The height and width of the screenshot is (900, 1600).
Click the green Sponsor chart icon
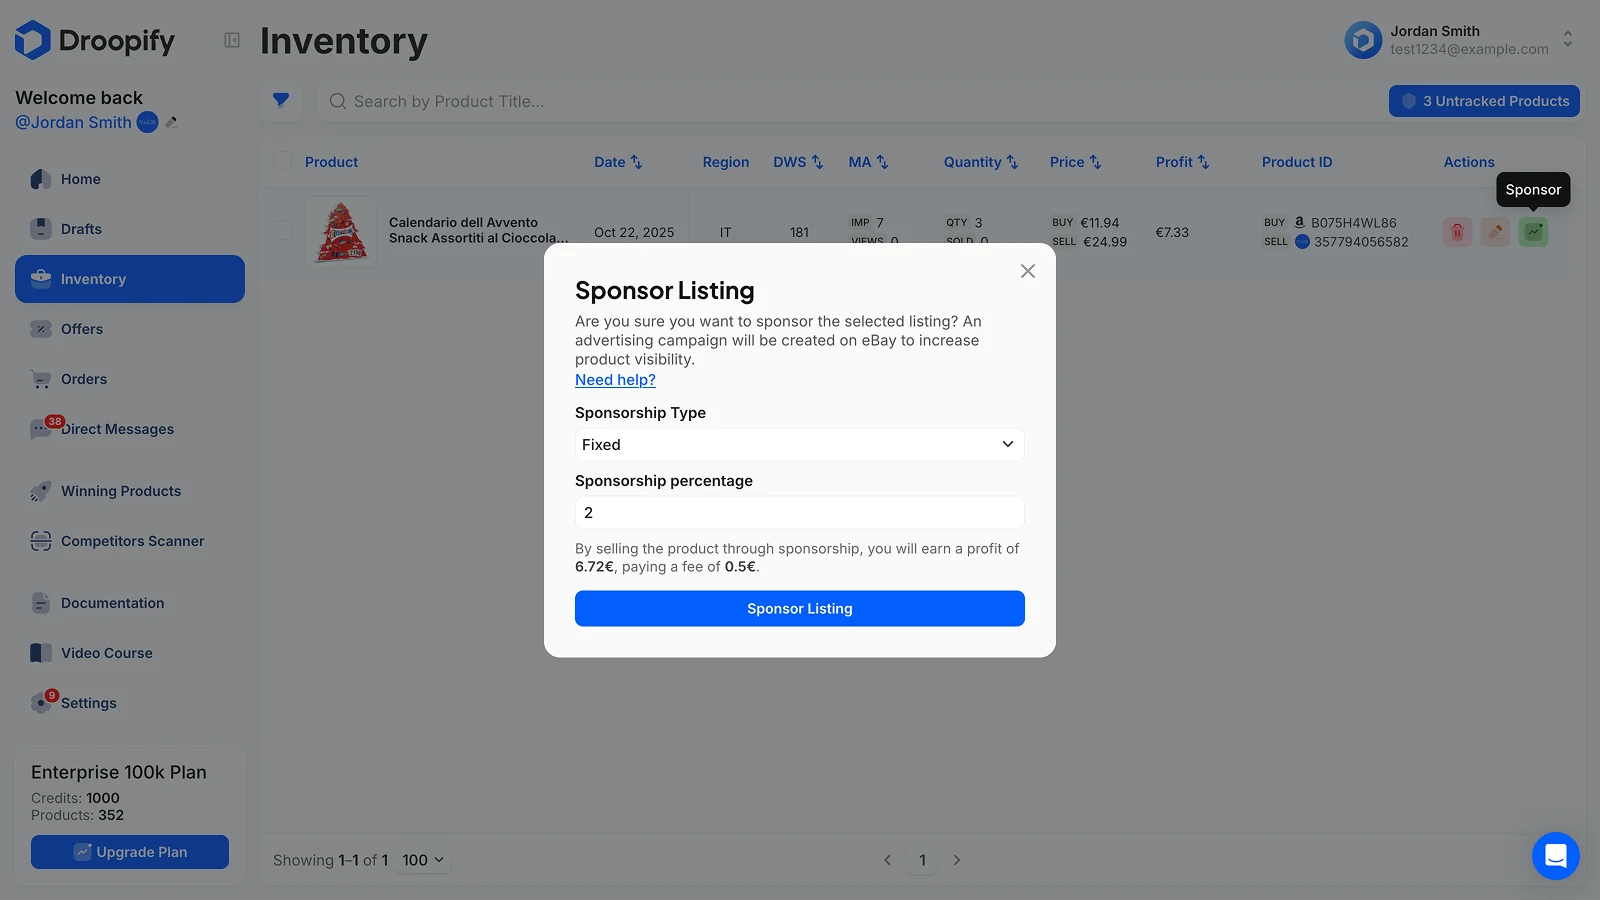point(1533,232)
